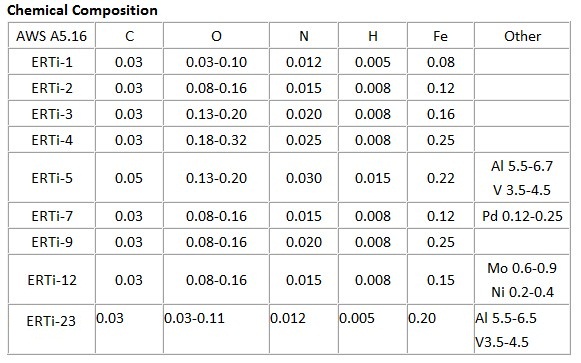The height and width of the screenshot is (363, 581).
Task: Click the Fe column header
Action: coord(441,36)
